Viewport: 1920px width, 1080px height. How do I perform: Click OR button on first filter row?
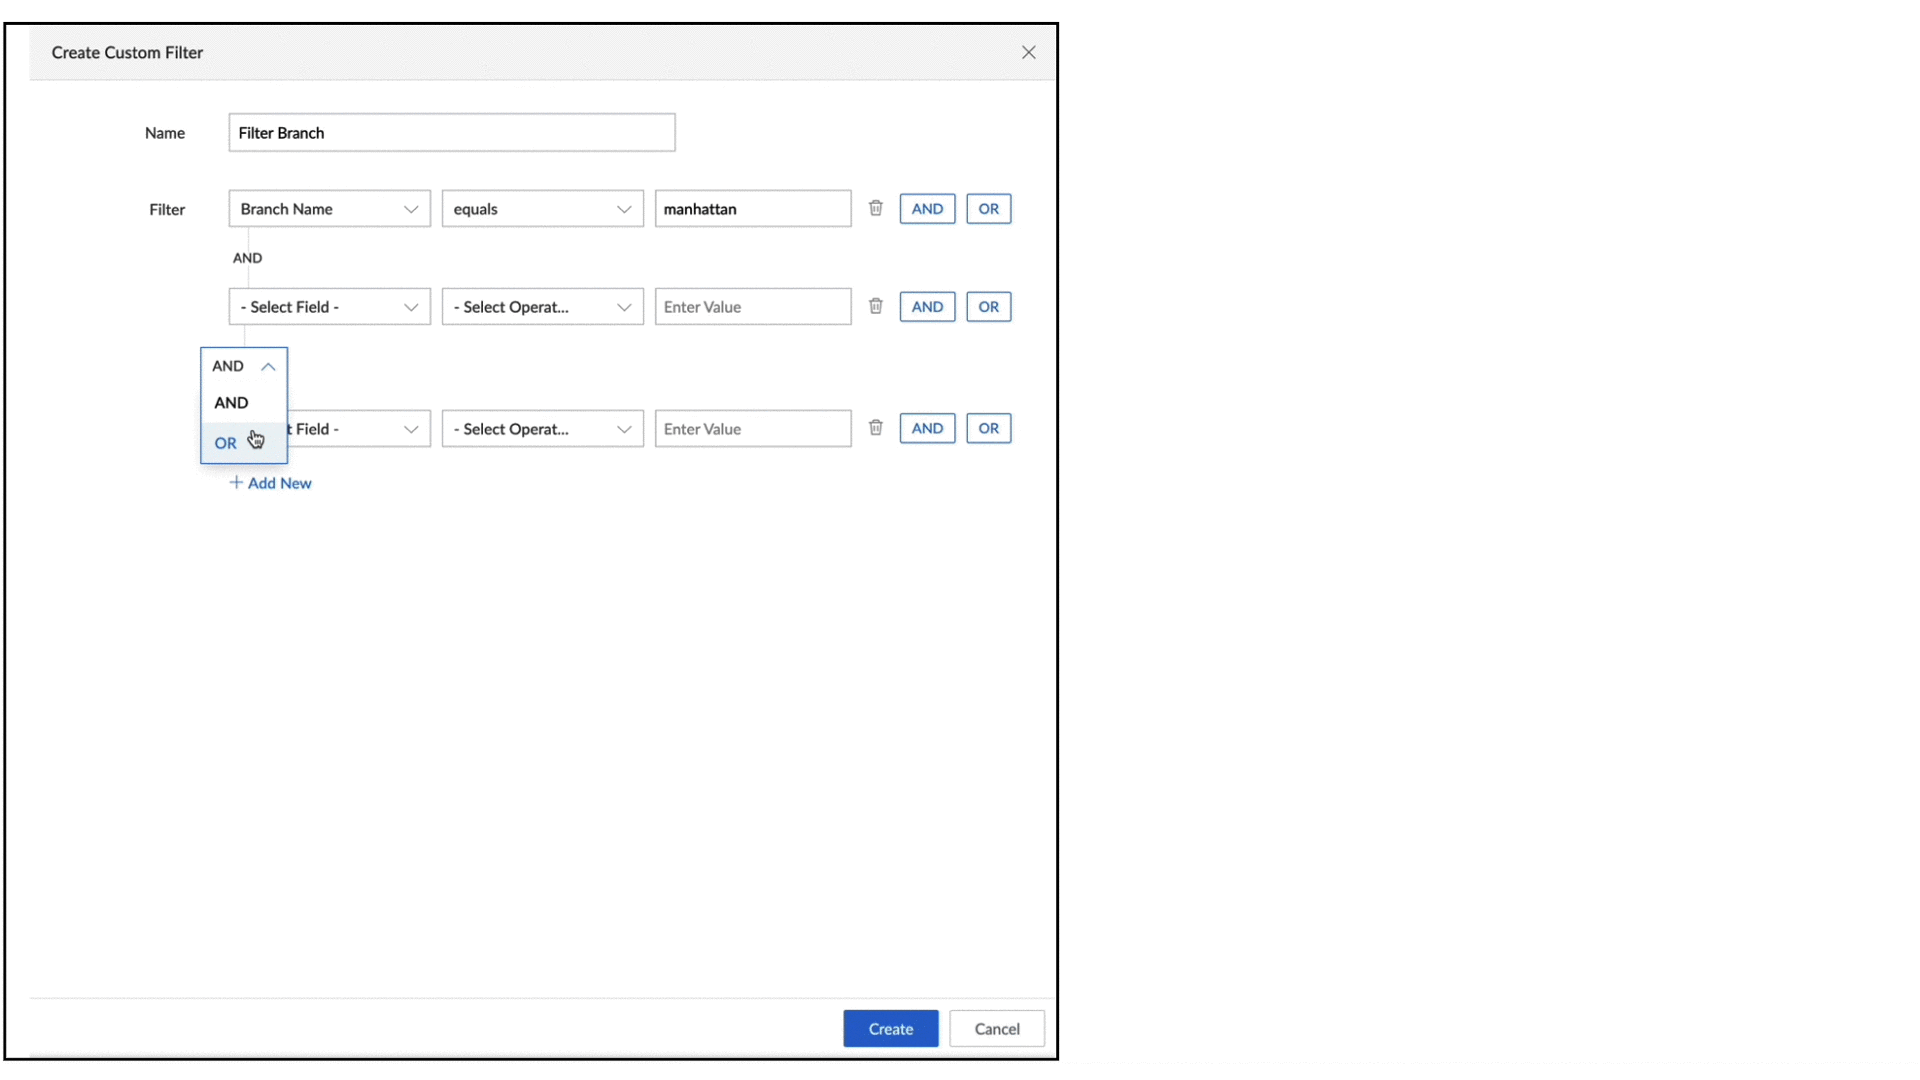pyautogui.click(x=988, y=209)
